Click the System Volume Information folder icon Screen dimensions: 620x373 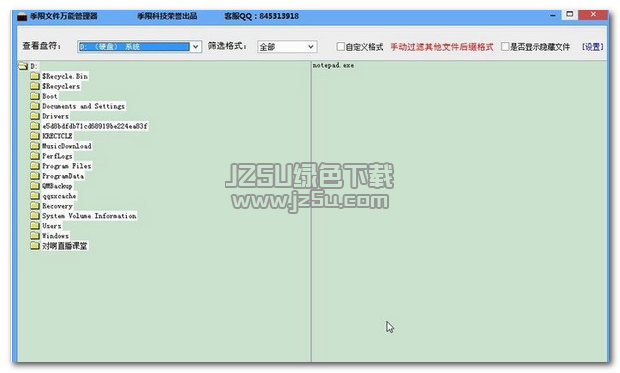pyautogui.click(x=35, y=216)
